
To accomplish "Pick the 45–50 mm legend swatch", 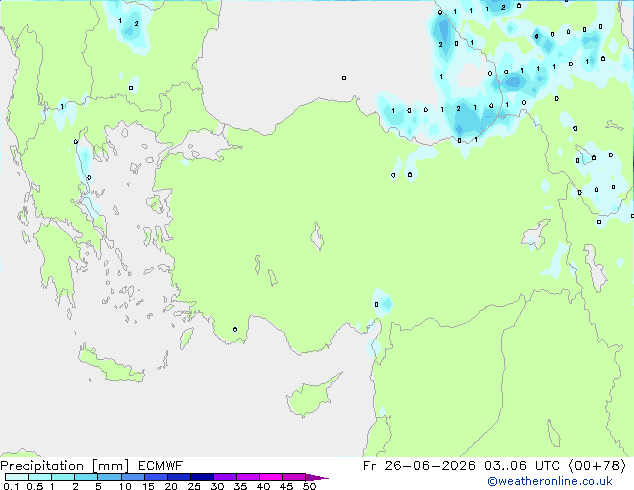I will pos(294,477).
